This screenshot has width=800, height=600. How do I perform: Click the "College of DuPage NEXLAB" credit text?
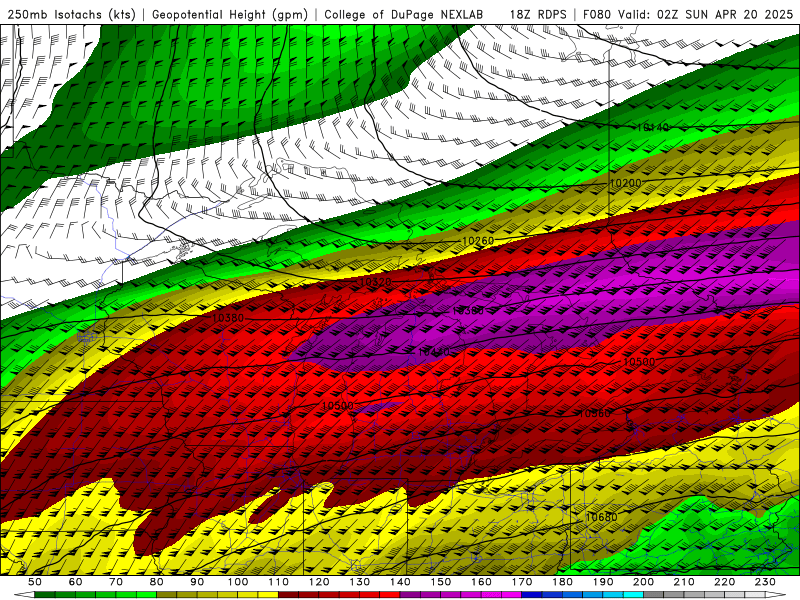tap(404, 14)
